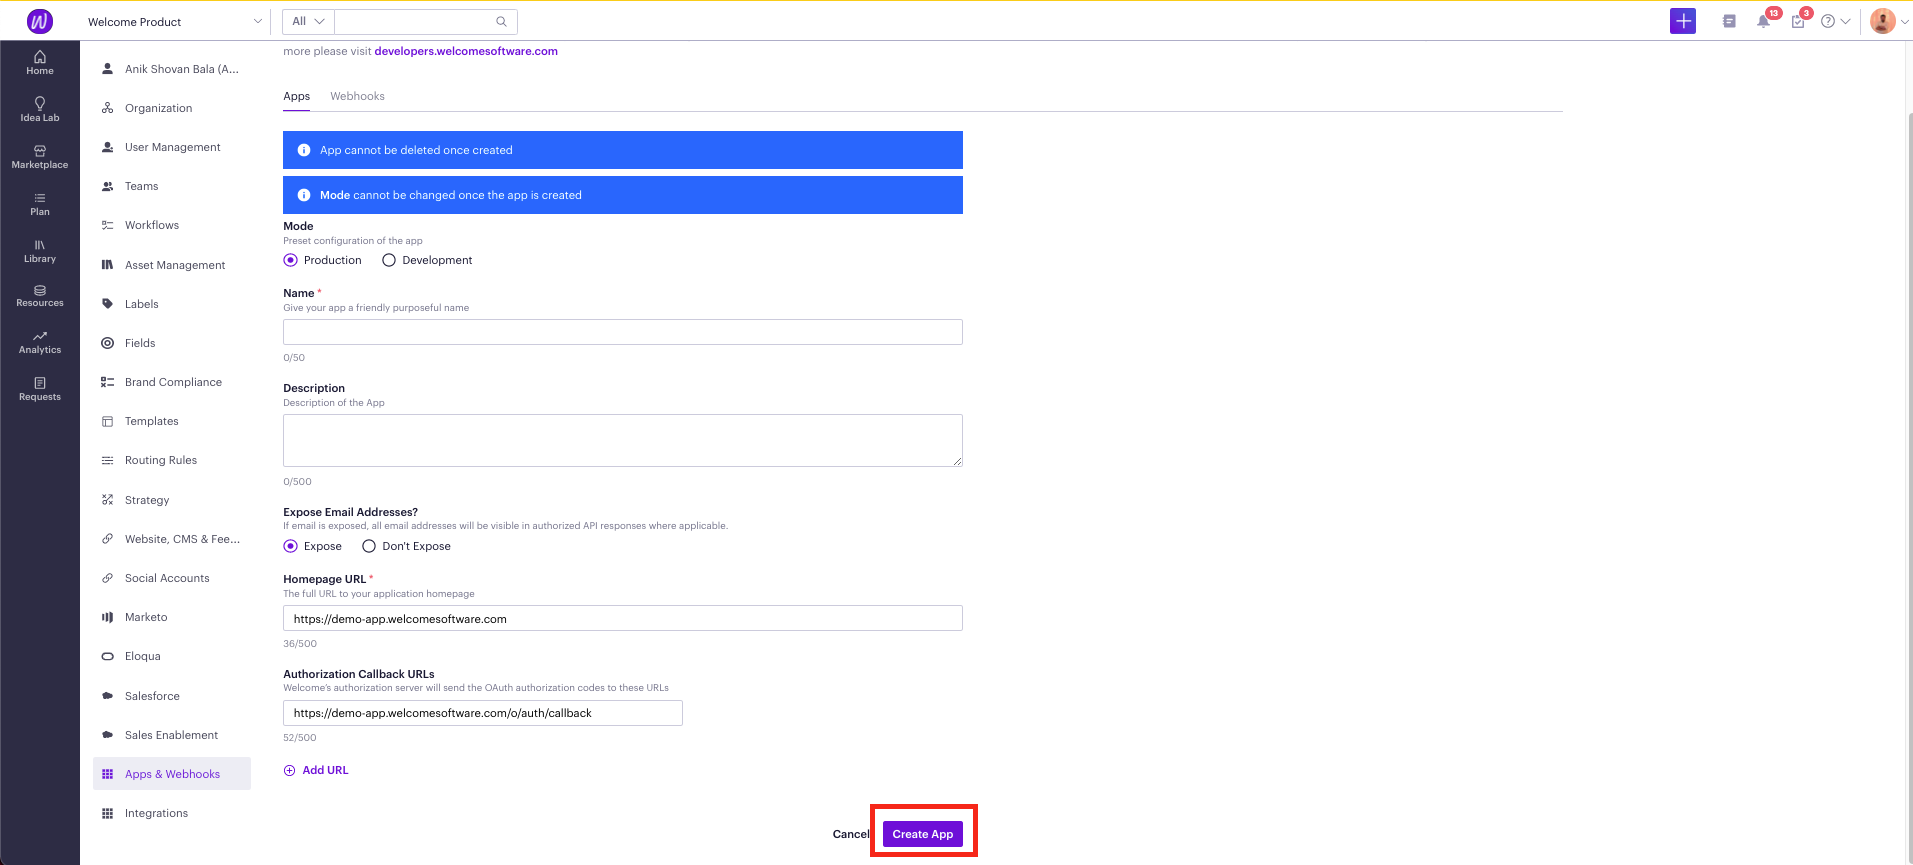Click the Authorization Callback URL field
This screenshot has width=1913, height=865.
coord(483,713)
